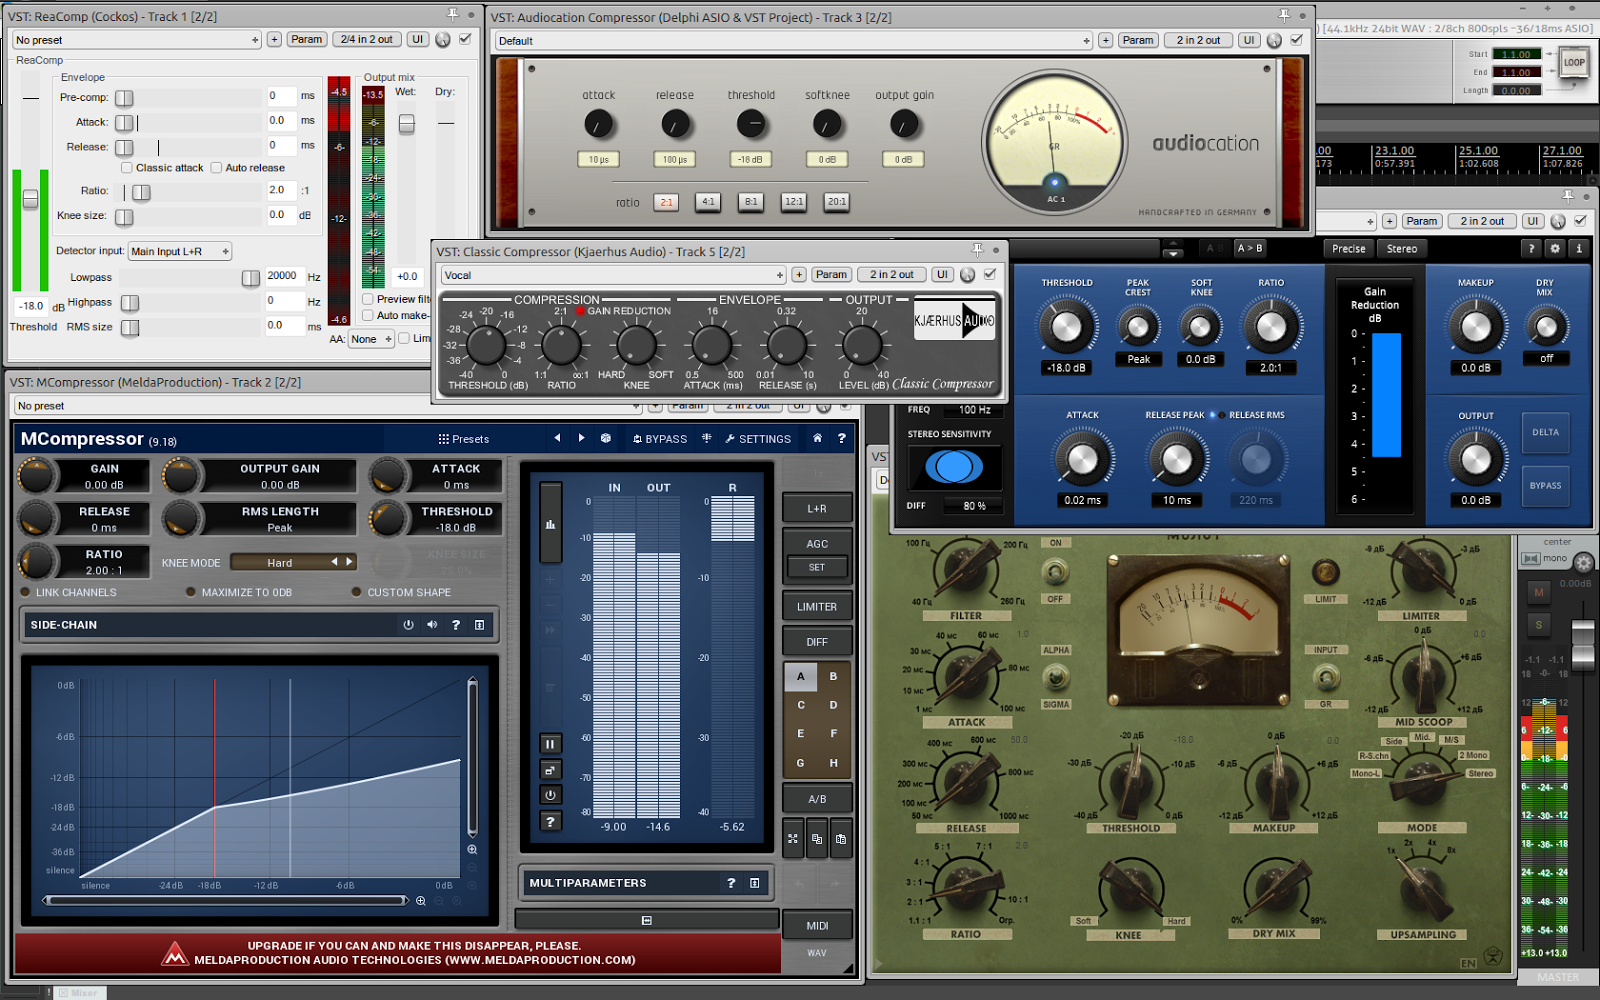
Task: Open help from MCompressor's top toolbar
Action: 841,438
